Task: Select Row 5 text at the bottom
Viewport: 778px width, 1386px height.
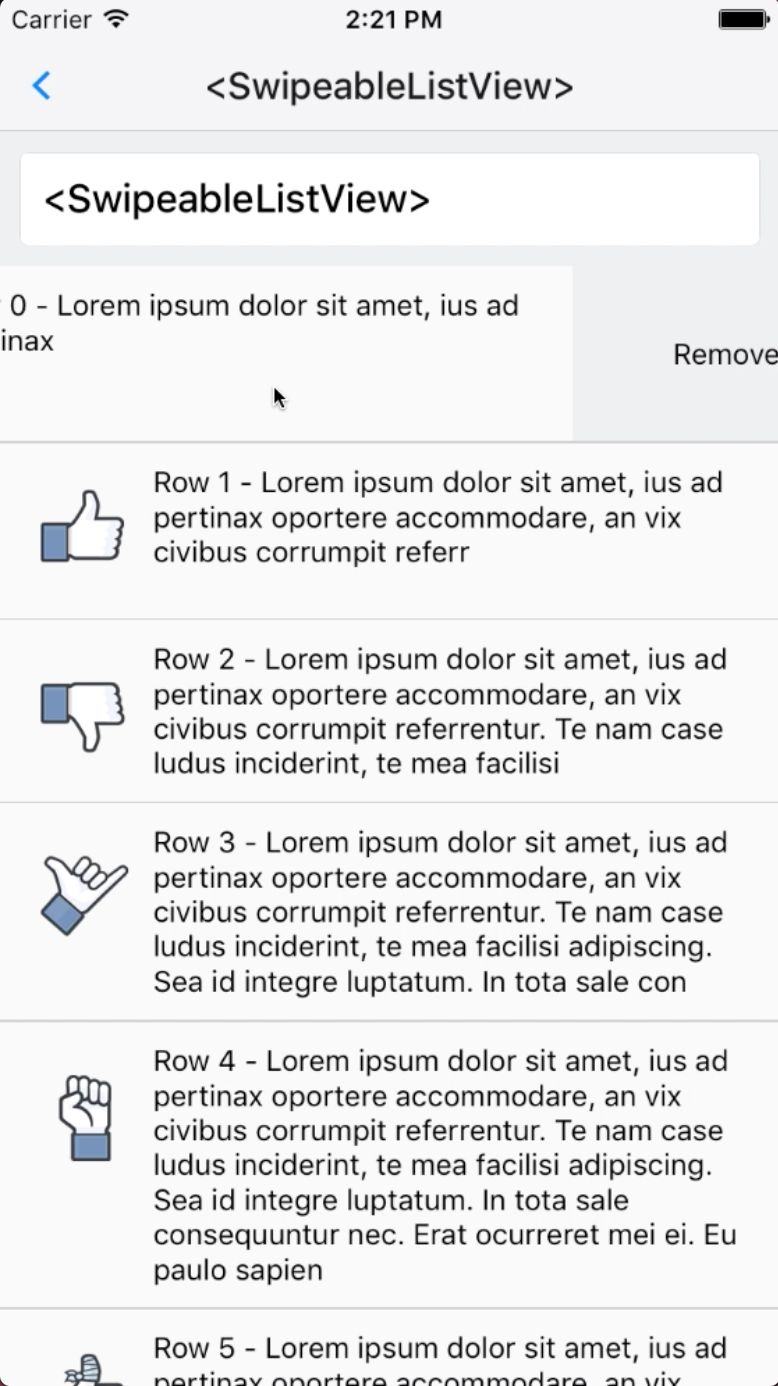Action: (440, 1364)
